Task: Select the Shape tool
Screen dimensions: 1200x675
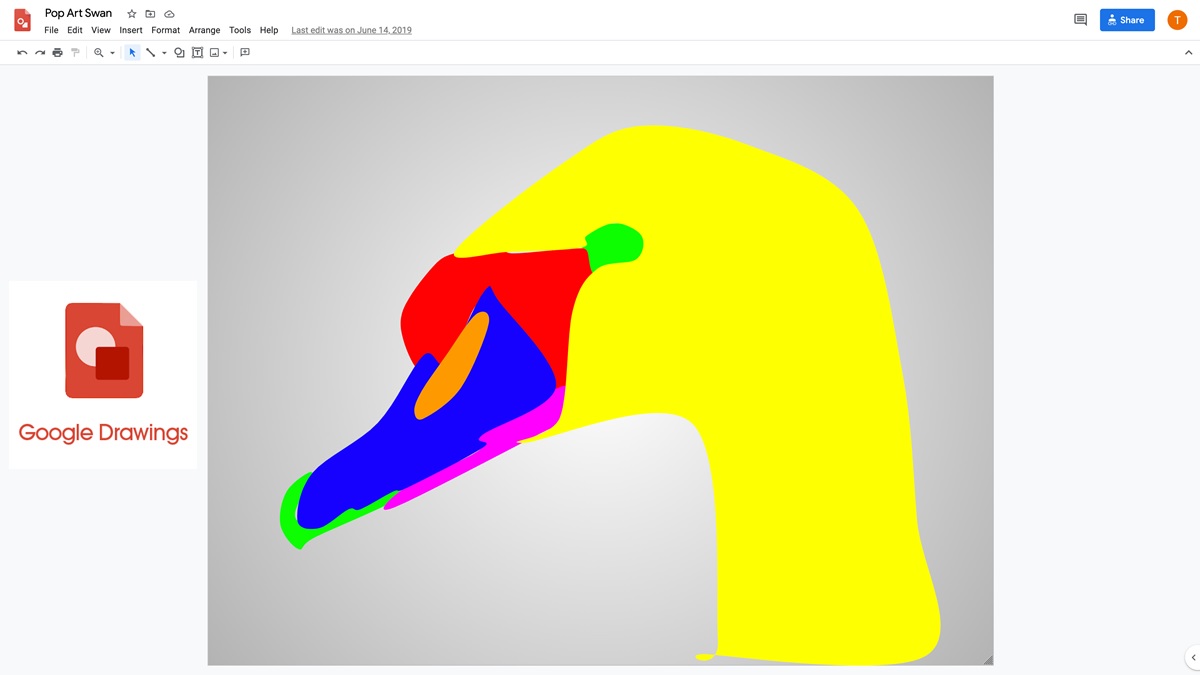Action: point(178,52)
